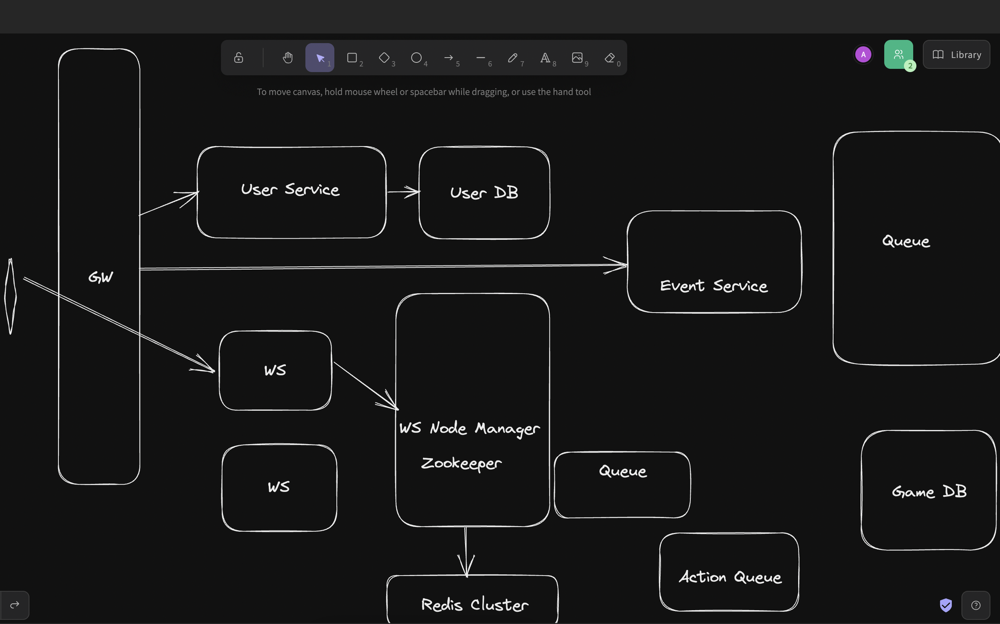Click the arrow from Zookeeper box to Redis Cluster
Screen dimensions: 1000x624
(466, 551)
